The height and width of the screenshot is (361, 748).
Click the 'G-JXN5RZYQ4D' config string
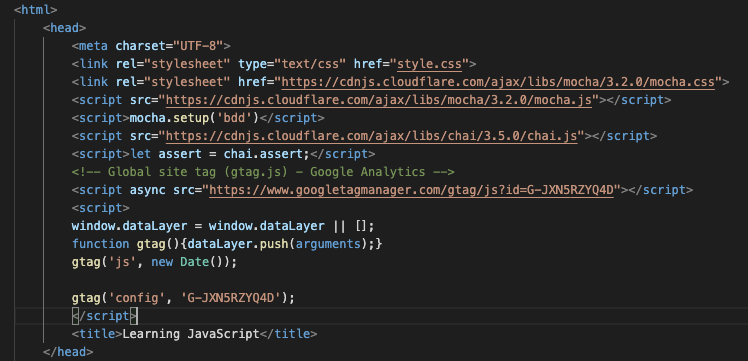[231, 298]
